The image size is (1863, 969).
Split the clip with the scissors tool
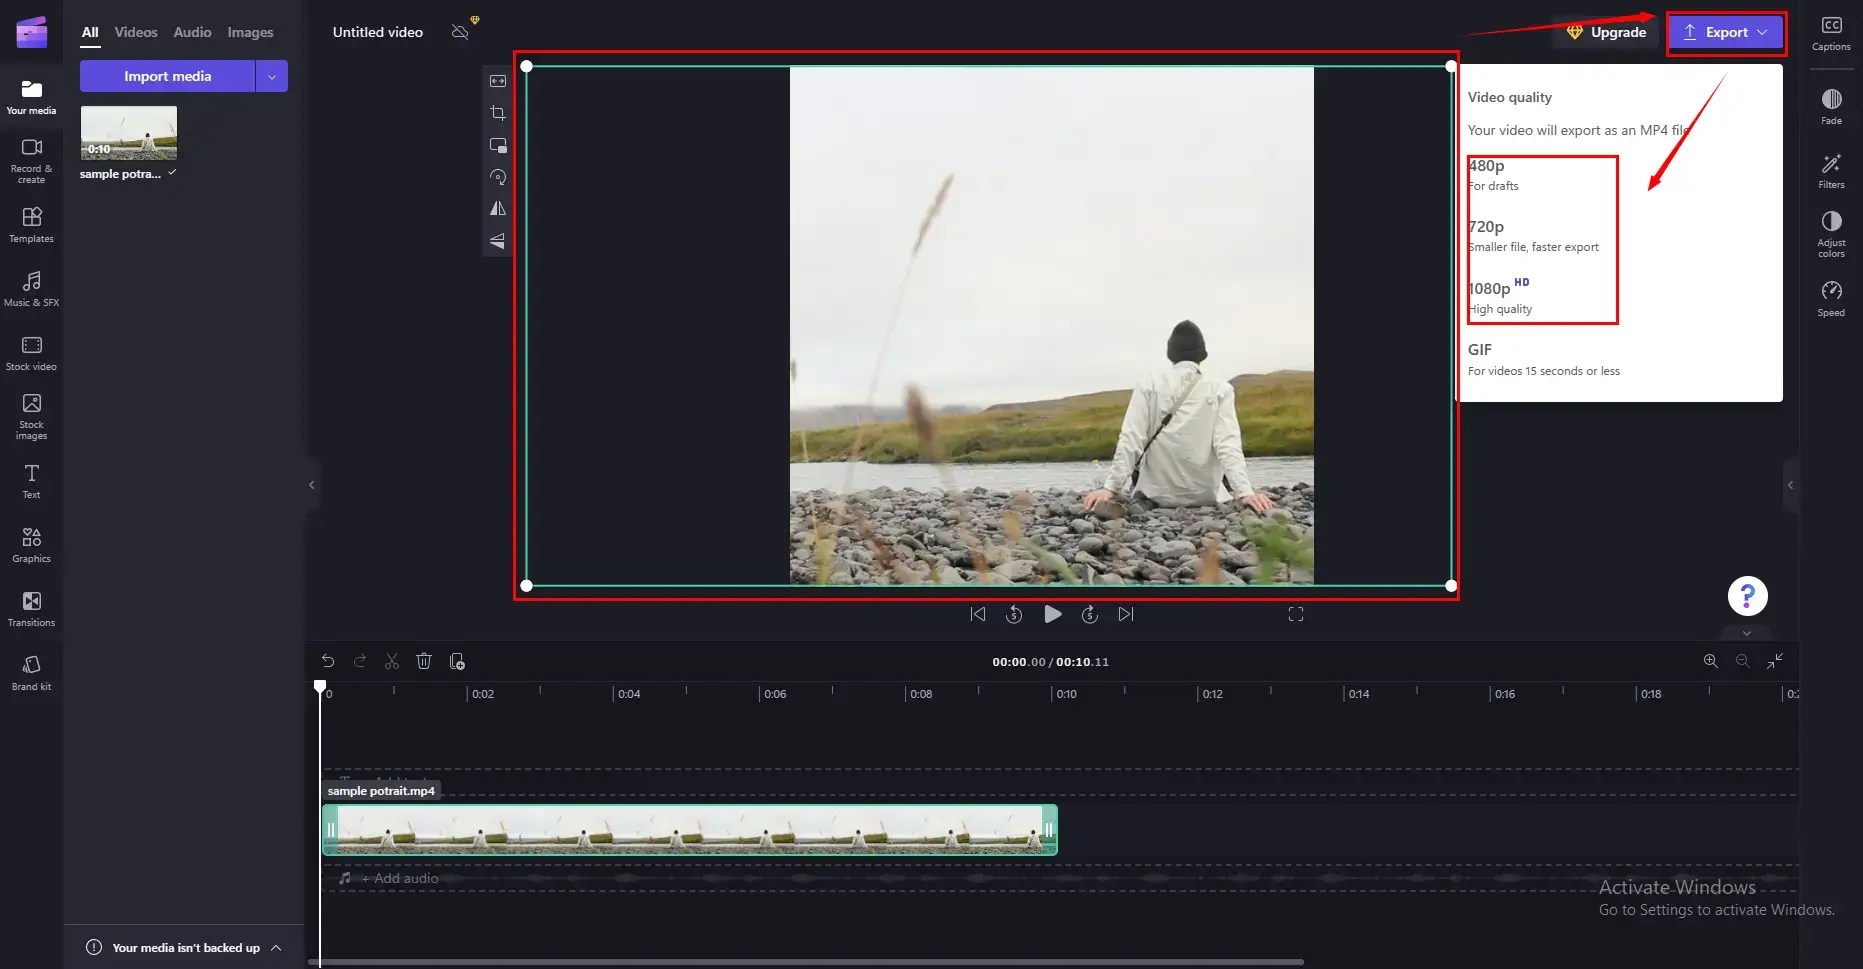(x=392, y=661)
